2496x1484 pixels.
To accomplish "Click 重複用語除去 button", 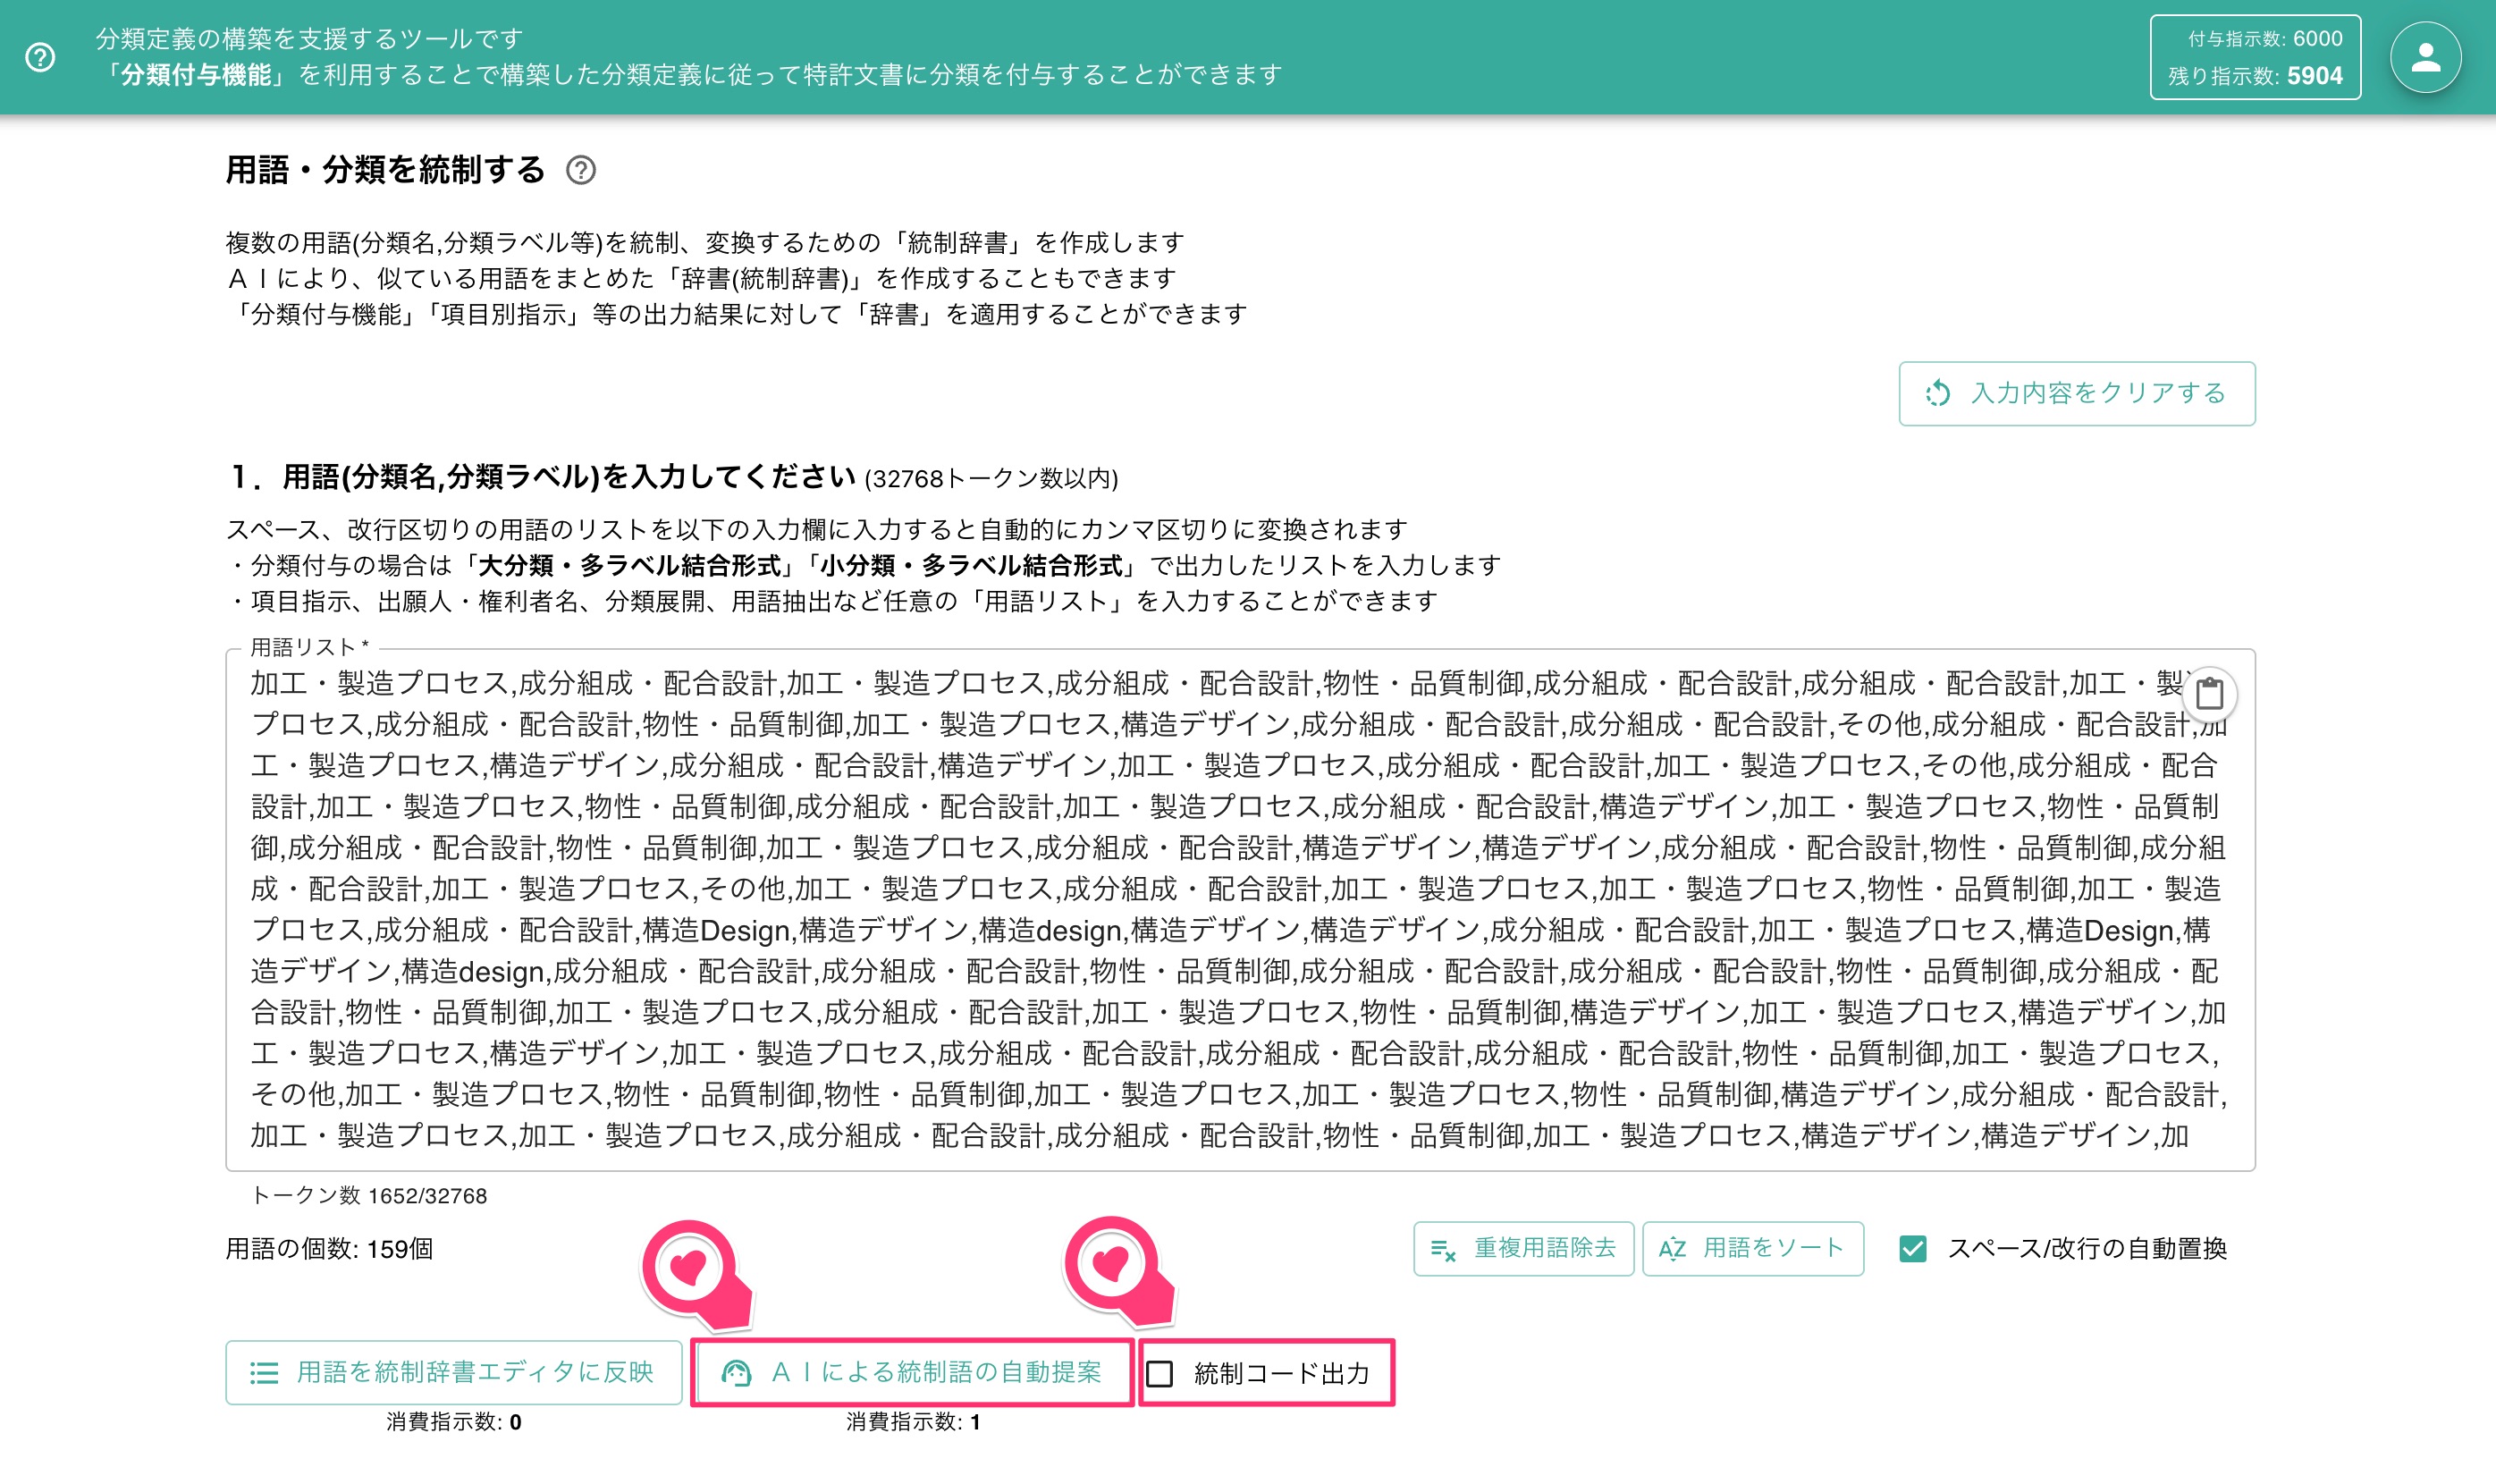I will click(1523, 1248).
